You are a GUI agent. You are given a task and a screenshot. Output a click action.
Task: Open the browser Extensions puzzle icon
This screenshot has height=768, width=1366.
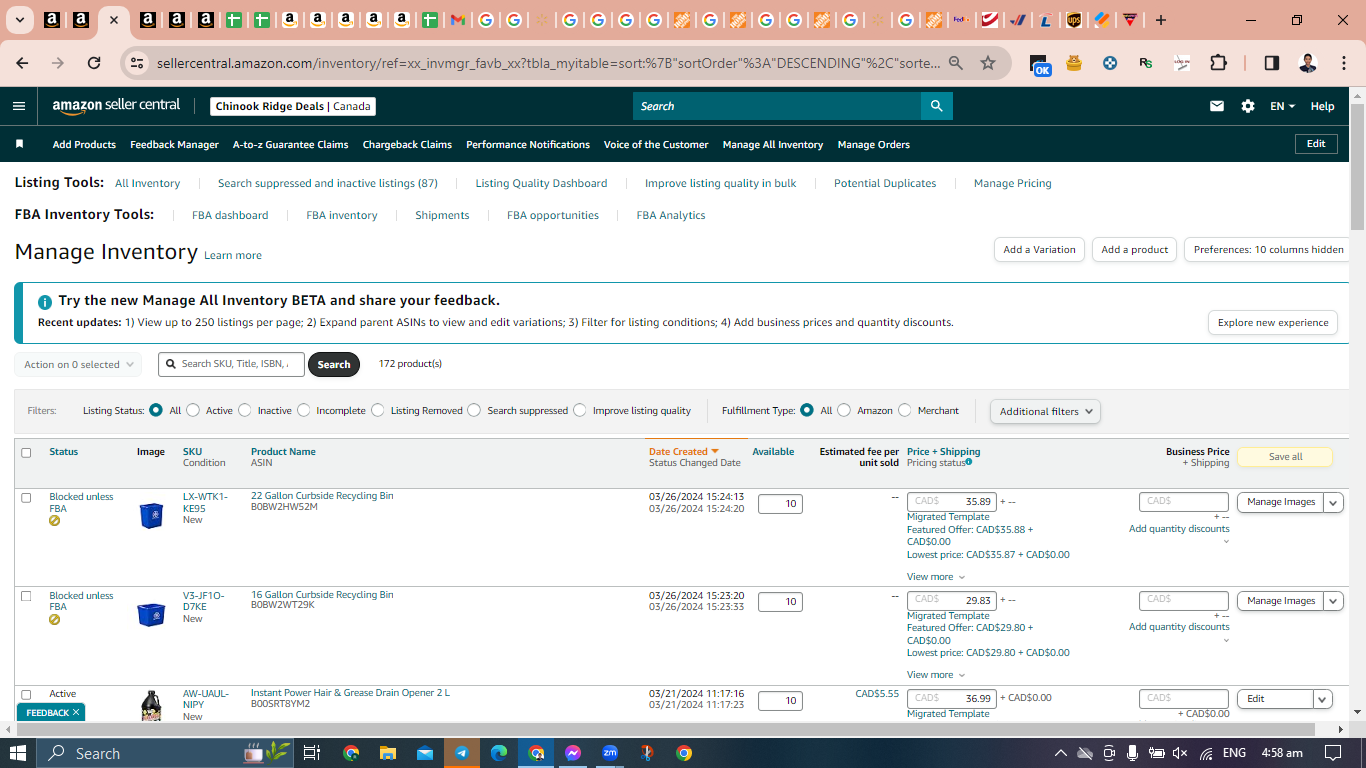pyautogui.click(x=1218, y=63)
